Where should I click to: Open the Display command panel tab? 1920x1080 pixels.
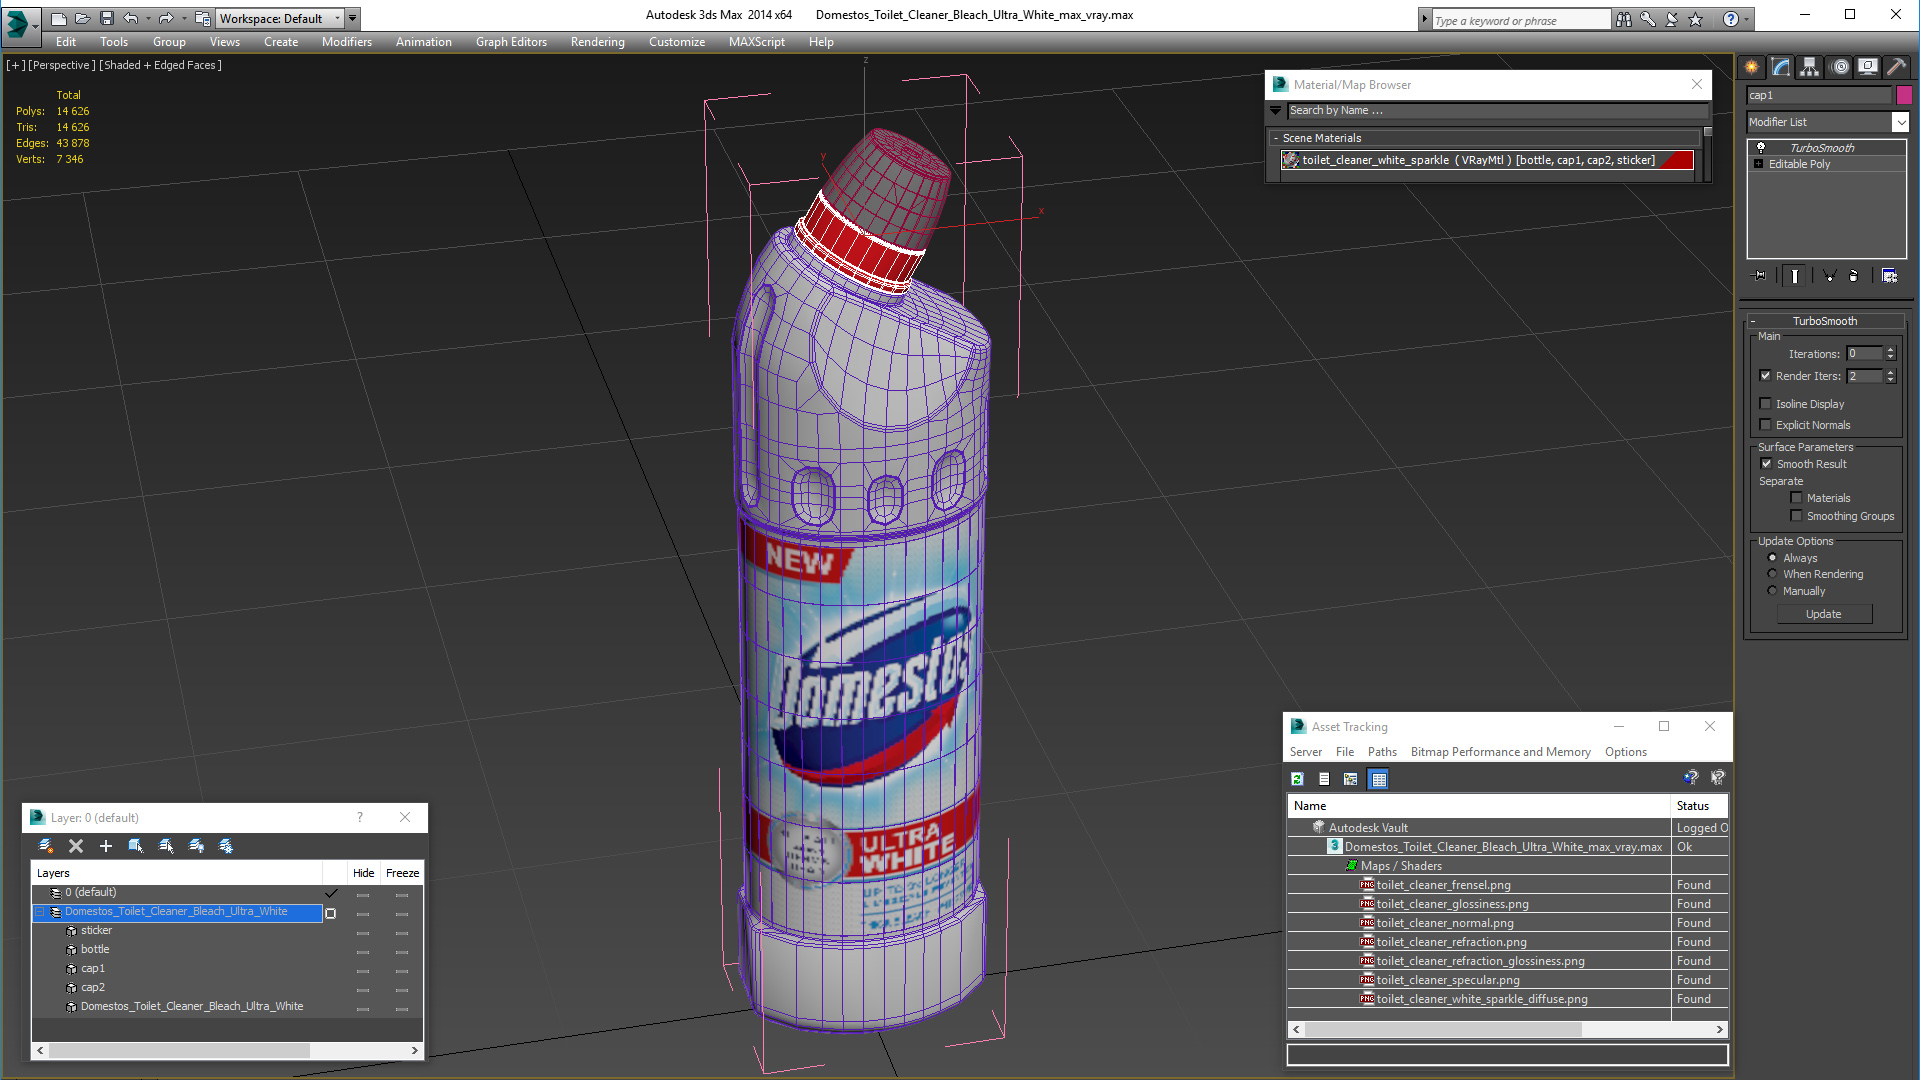pyautogui.click(x=1868, y=67)
